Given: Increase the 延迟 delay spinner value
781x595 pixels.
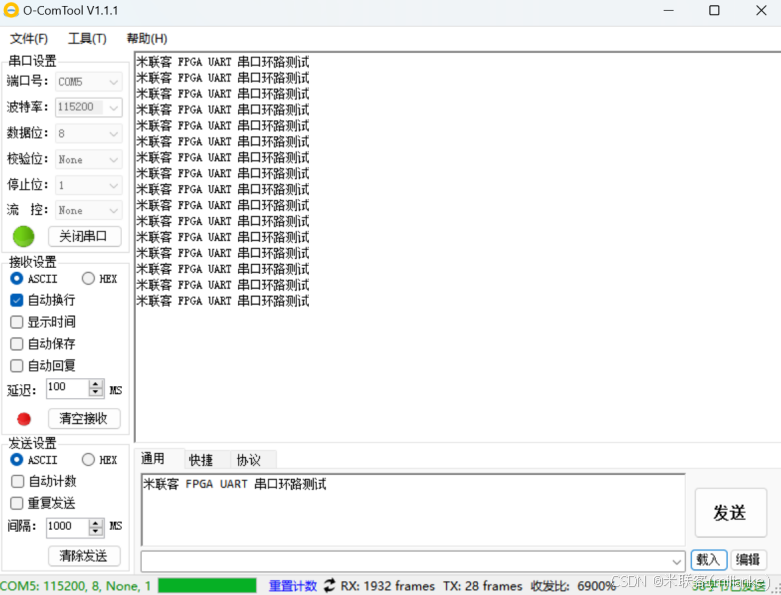Looking at the screenshot, I should (x=96, y=384).
